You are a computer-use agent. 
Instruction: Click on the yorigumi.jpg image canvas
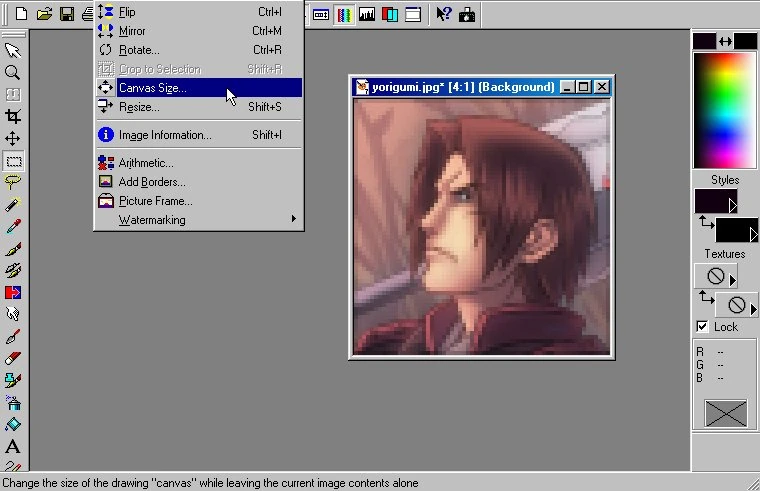[481, 226]
